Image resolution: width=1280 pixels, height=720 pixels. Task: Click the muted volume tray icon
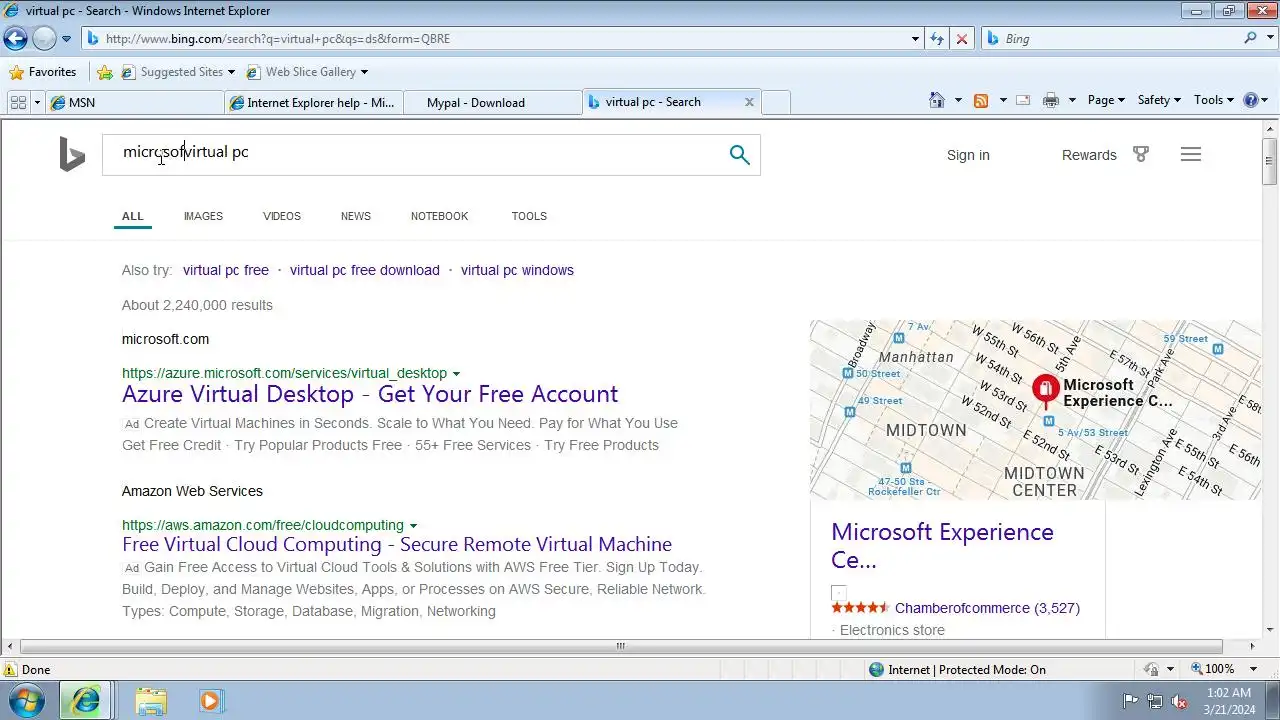point(1178,701)
